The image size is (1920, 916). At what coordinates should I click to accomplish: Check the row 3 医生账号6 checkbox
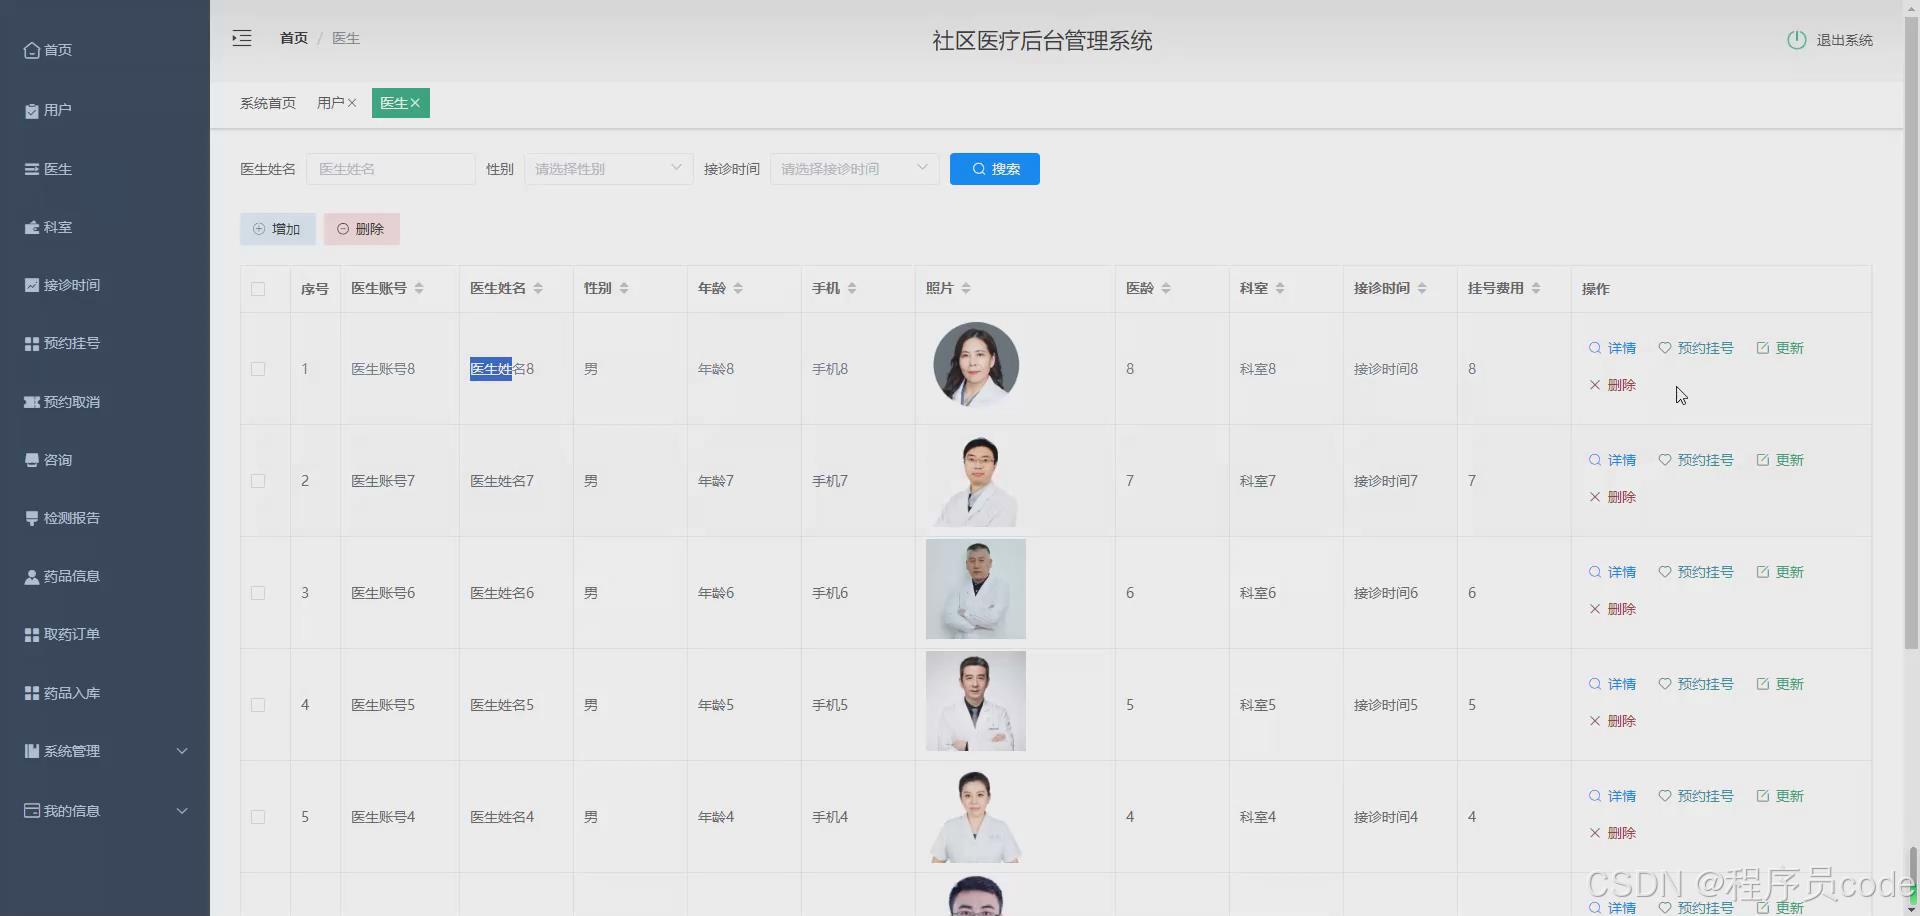pos(258,593)
